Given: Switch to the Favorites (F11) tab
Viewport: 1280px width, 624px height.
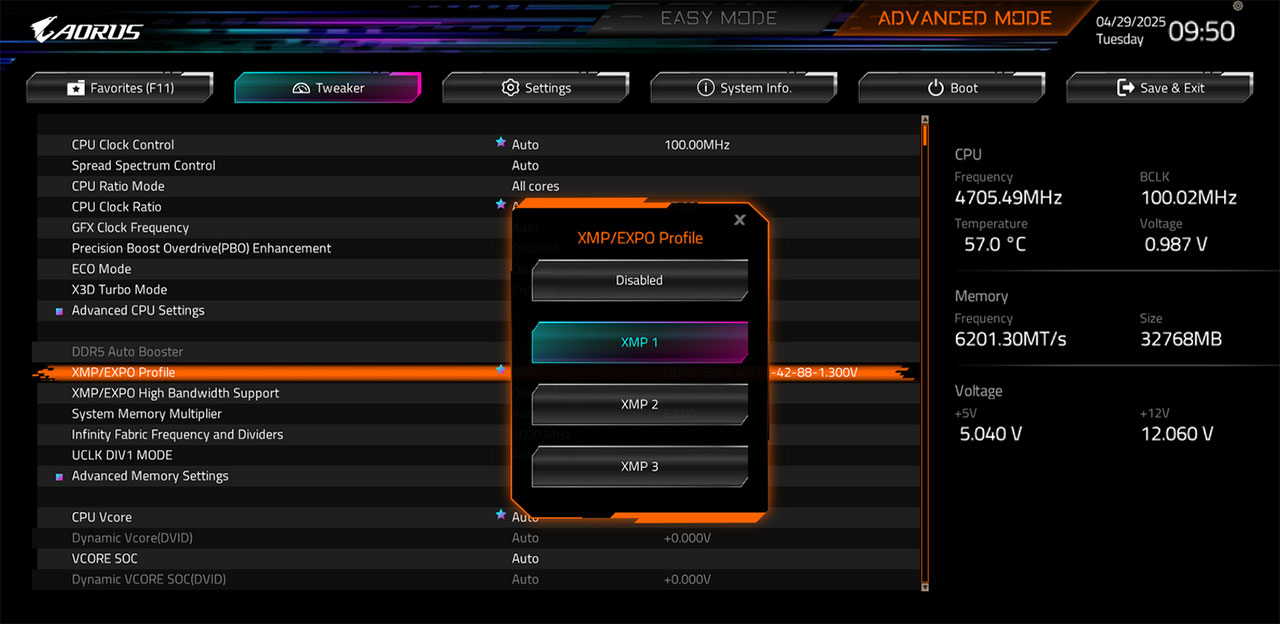Looking at the screenshot, I should [x=120, y=88].
